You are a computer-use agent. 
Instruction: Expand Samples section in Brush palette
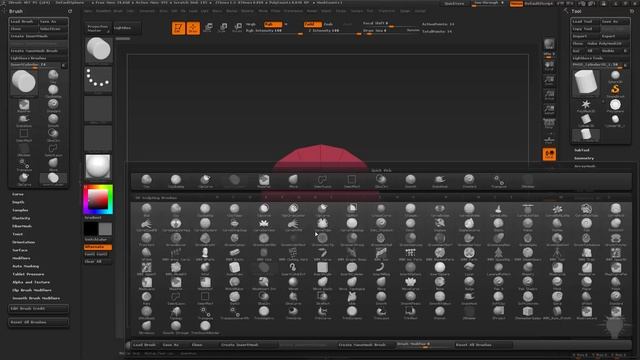(20, 210)
